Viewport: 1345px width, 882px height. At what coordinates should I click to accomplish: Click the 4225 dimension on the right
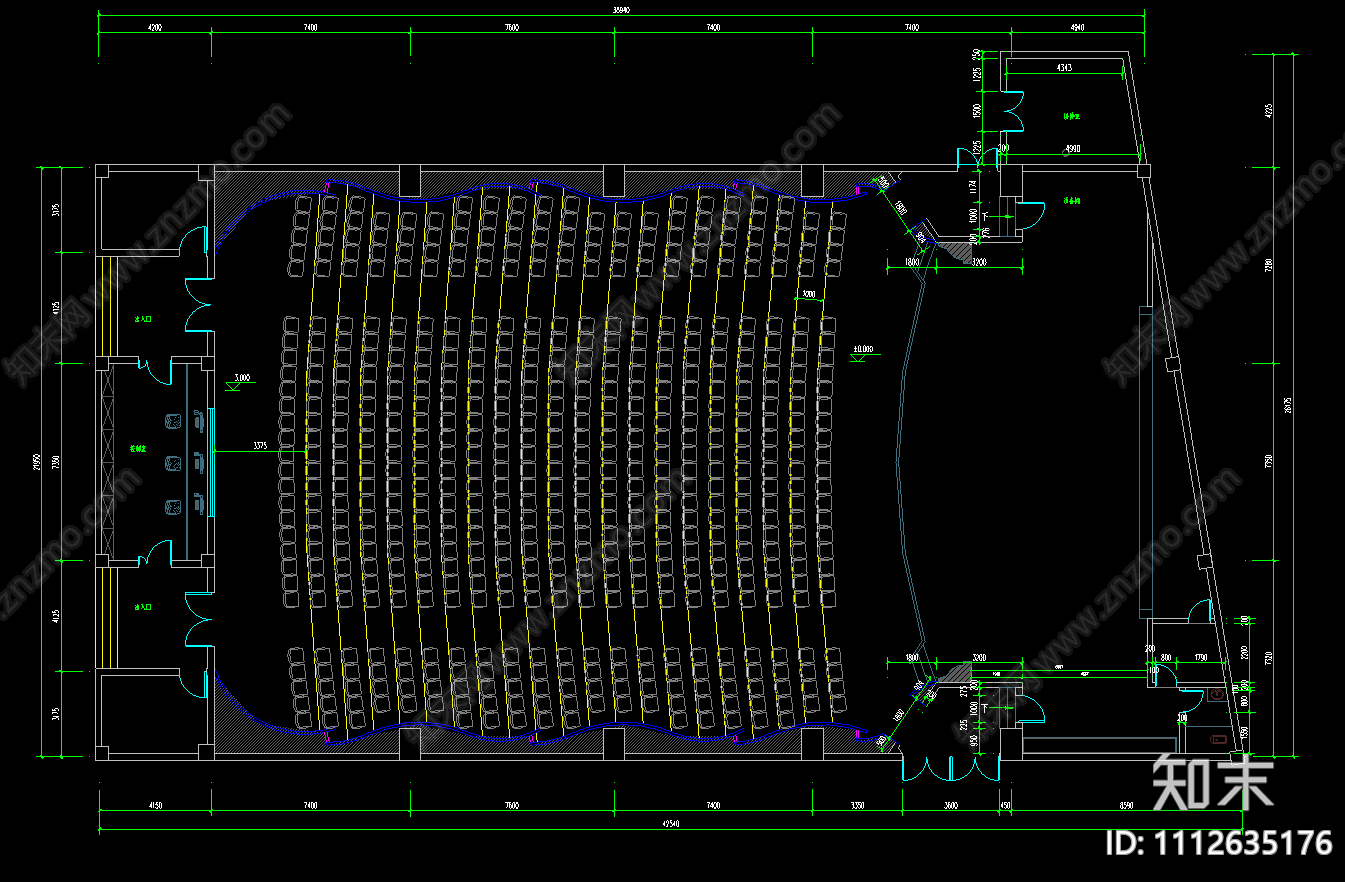(1269, 110)
